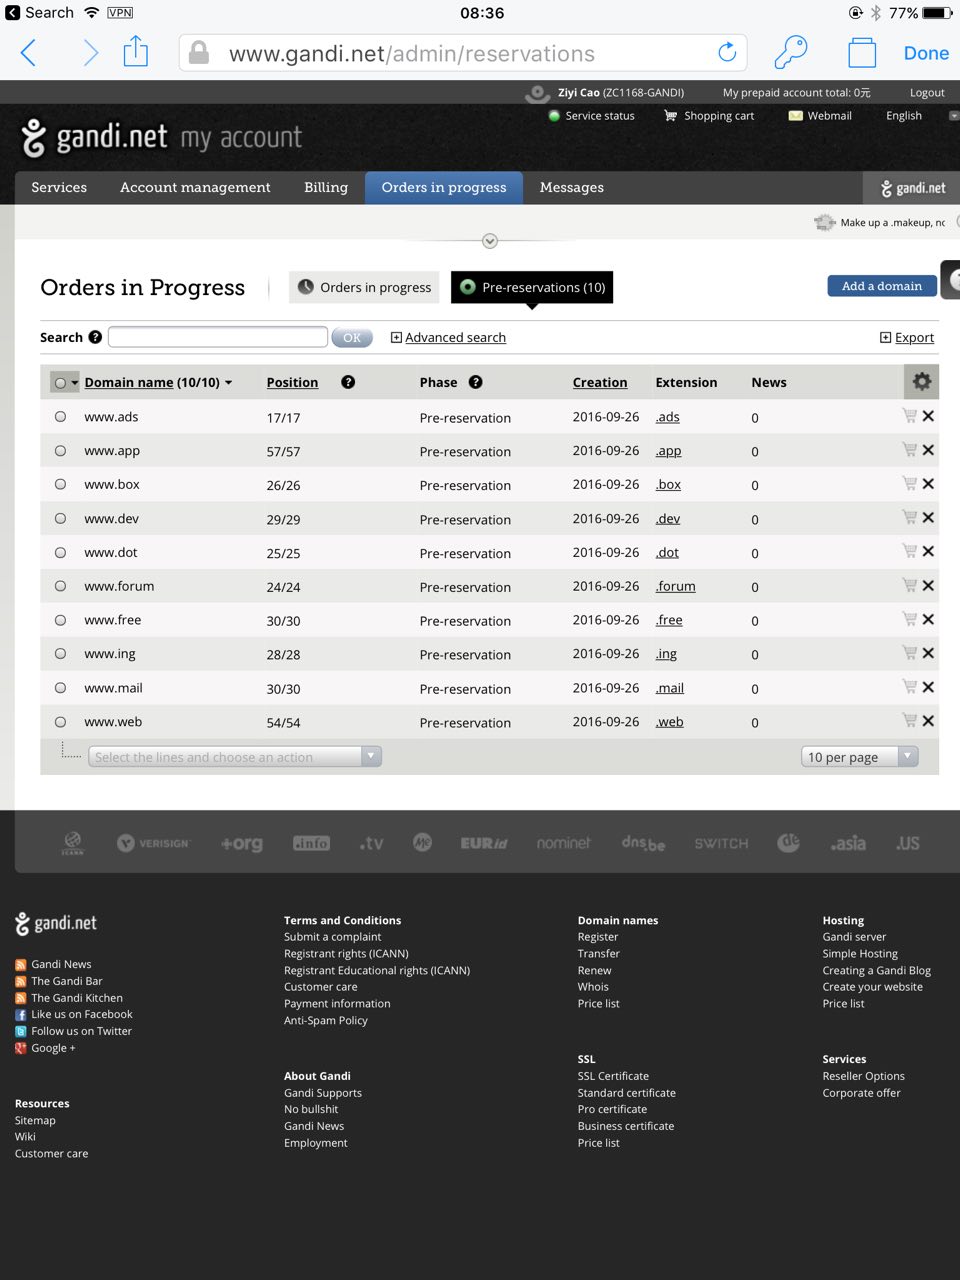Delete the www.web pre-reservation
The height and width of the screenshot is (1280, 960).
click(x=928, y=721)
